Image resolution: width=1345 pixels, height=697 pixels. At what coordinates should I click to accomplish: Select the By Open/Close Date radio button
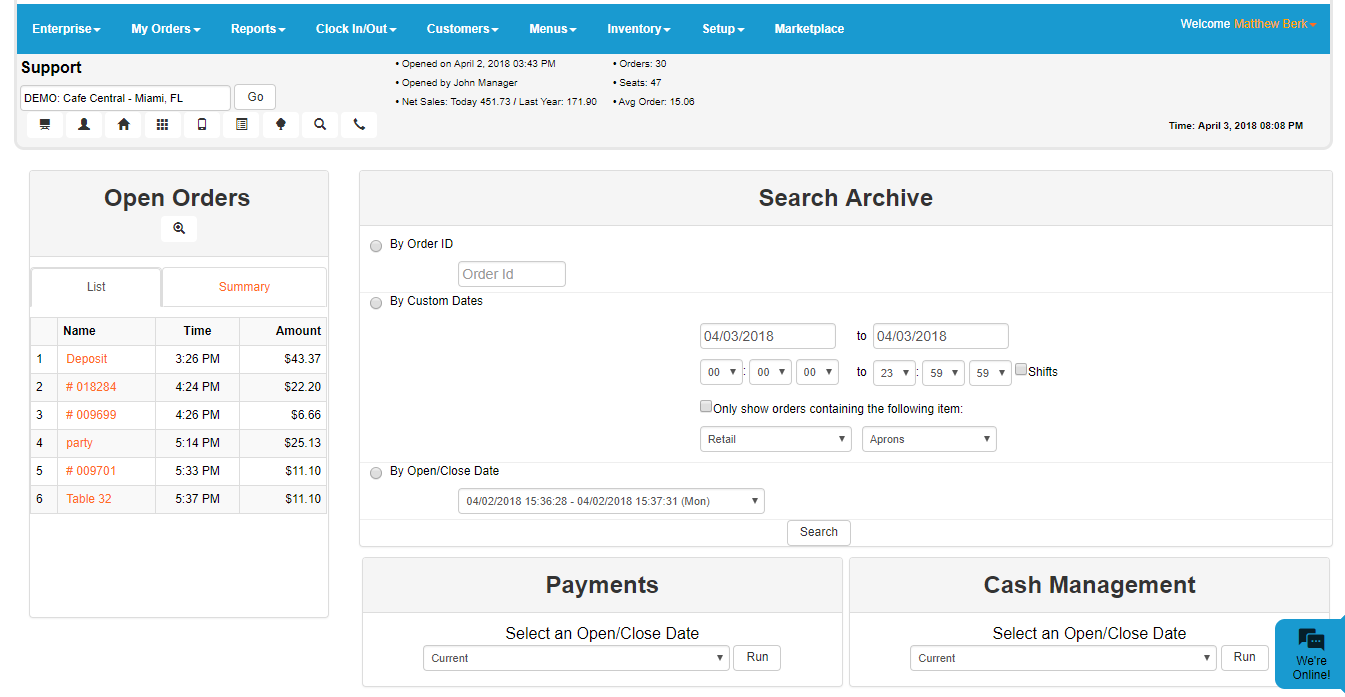pyautogui.click(x=376, y=473)
